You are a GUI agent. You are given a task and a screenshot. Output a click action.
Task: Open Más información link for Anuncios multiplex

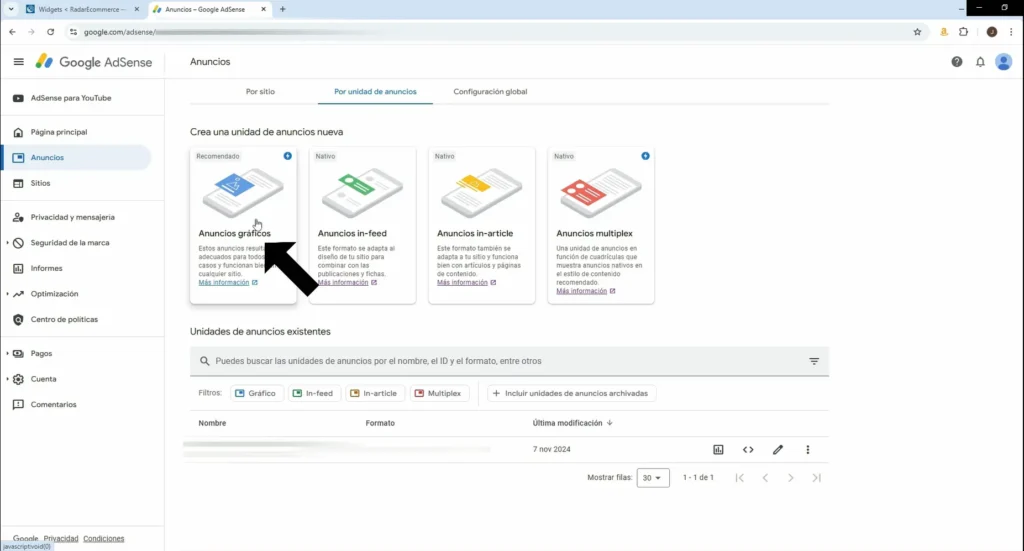coord(585,291)
